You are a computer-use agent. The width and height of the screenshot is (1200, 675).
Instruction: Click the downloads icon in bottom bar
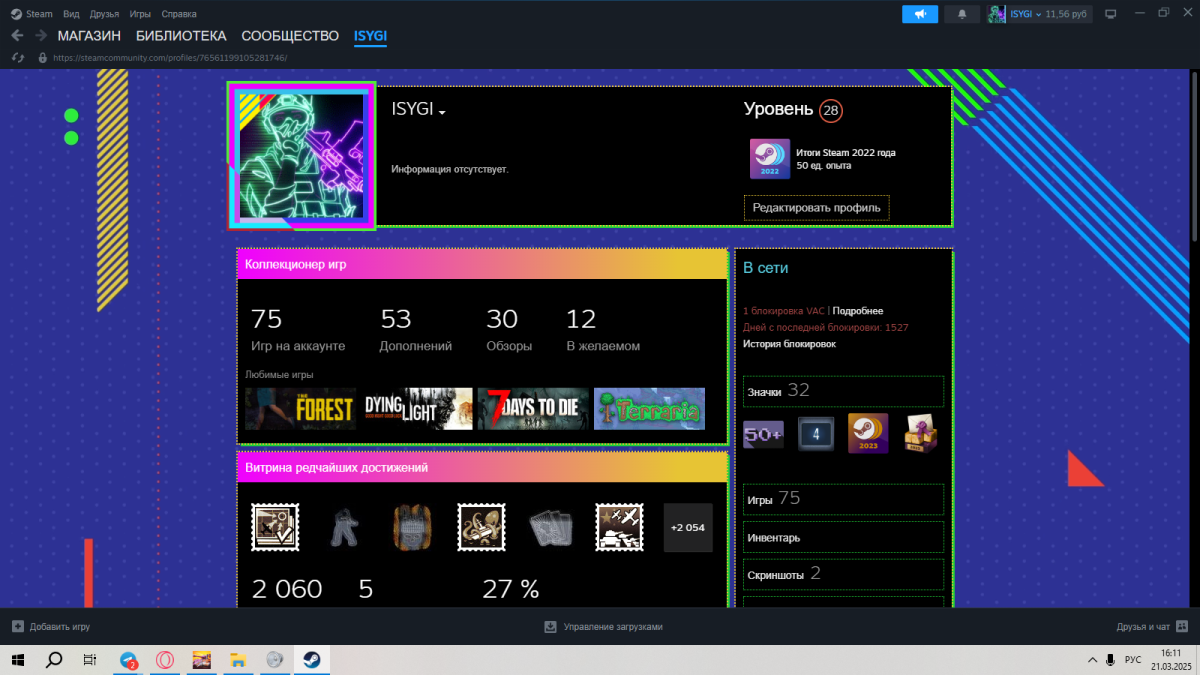550,627
